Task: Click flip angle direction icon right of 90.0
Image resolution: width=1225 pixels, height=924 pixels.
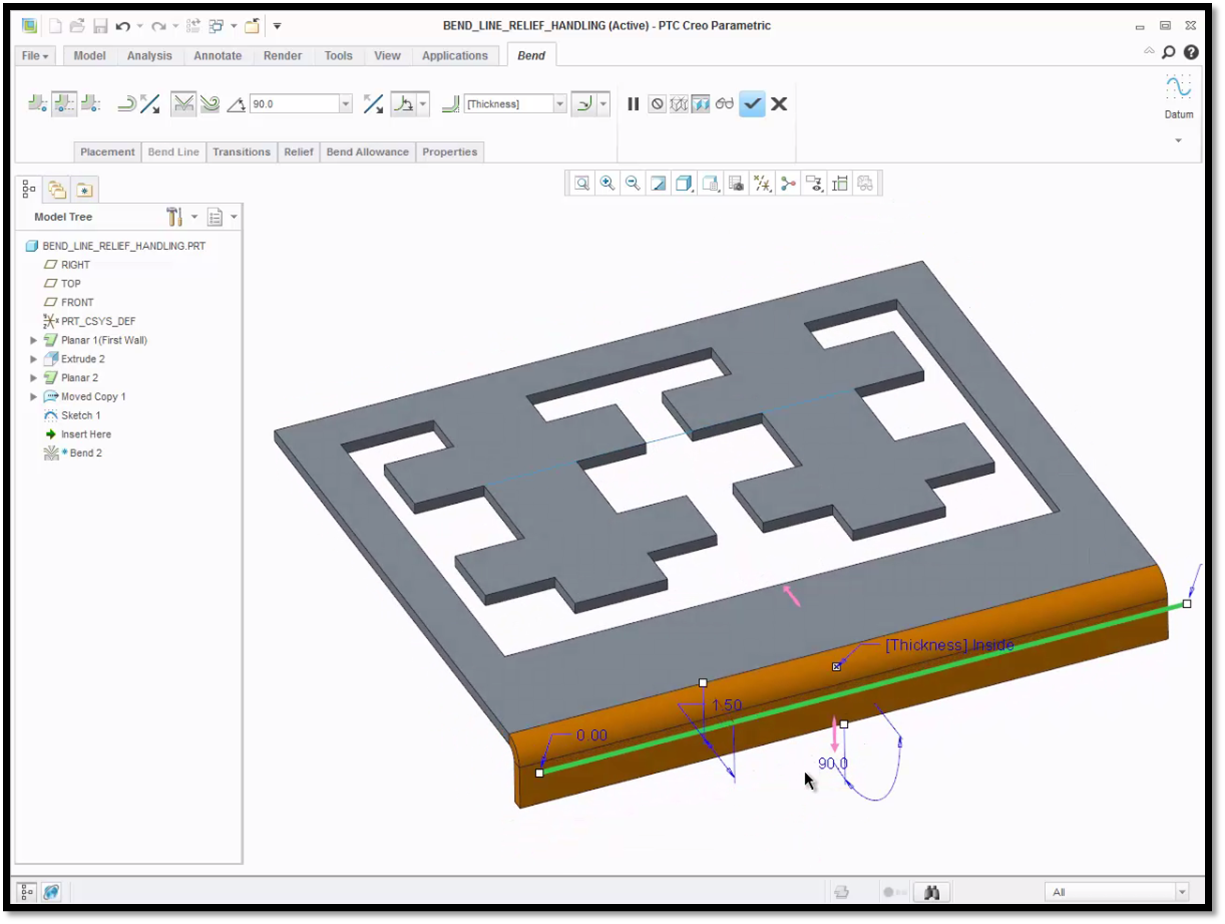Action: point(373,103)
